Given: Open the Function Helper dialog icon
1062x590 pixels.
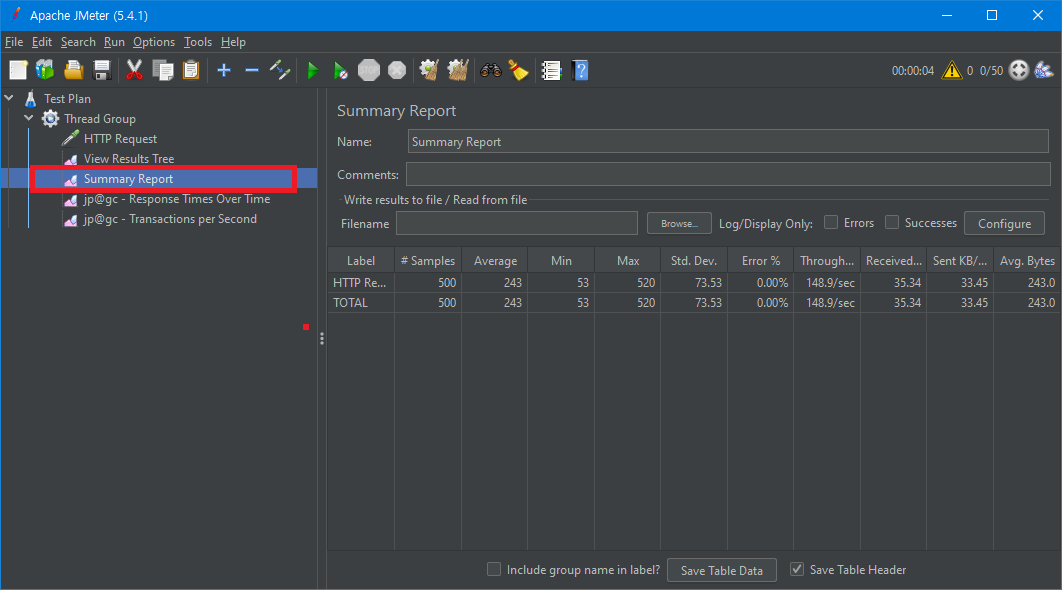Looking at the screenshot, I should [551, 70].
